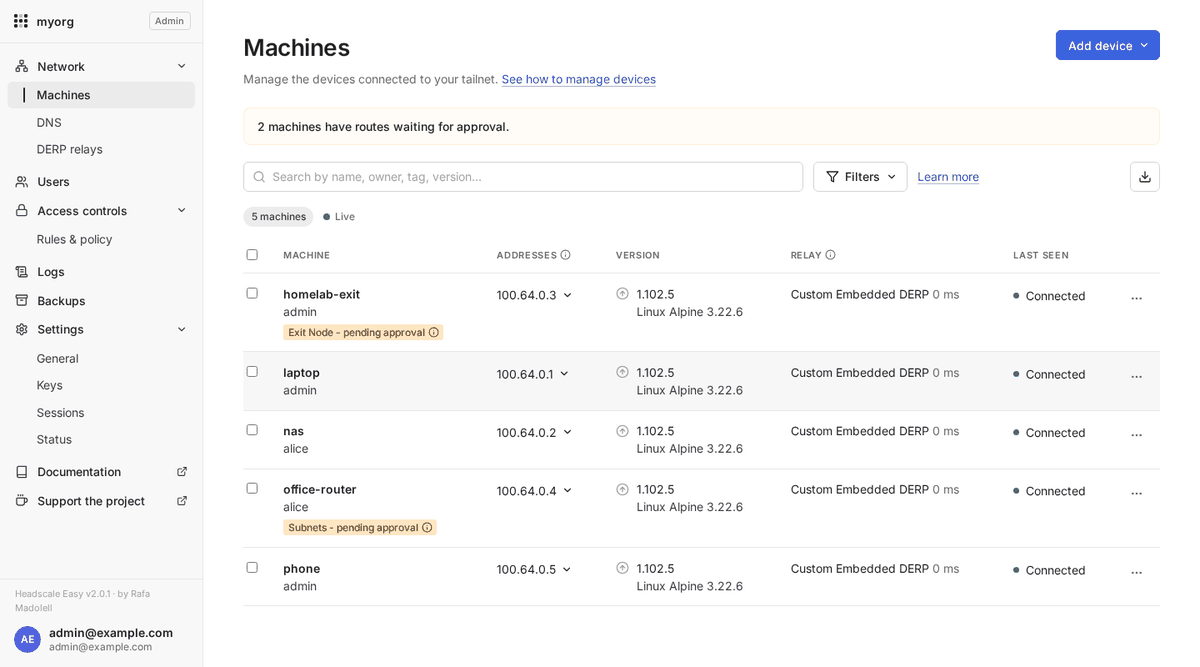Click the Relay column info icon

(830, 255)
